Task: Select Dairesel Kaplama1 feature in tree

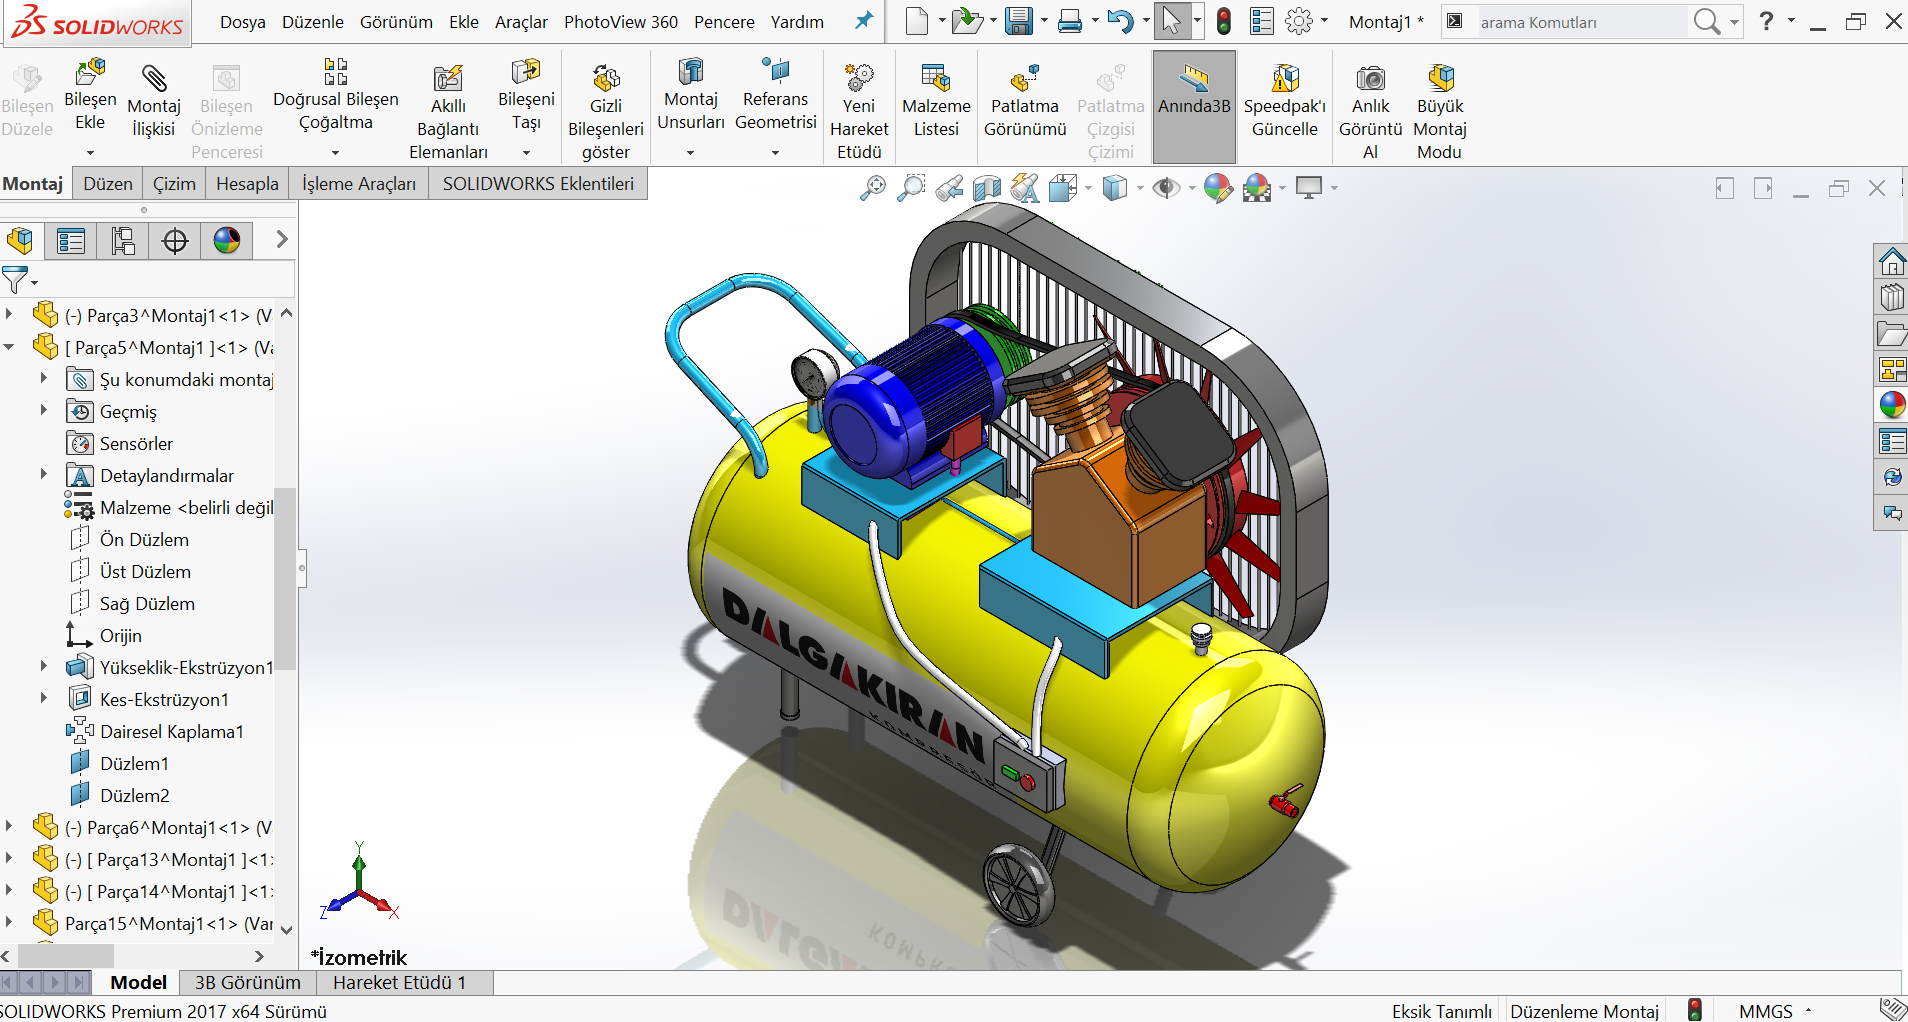Action: (172, 731)
